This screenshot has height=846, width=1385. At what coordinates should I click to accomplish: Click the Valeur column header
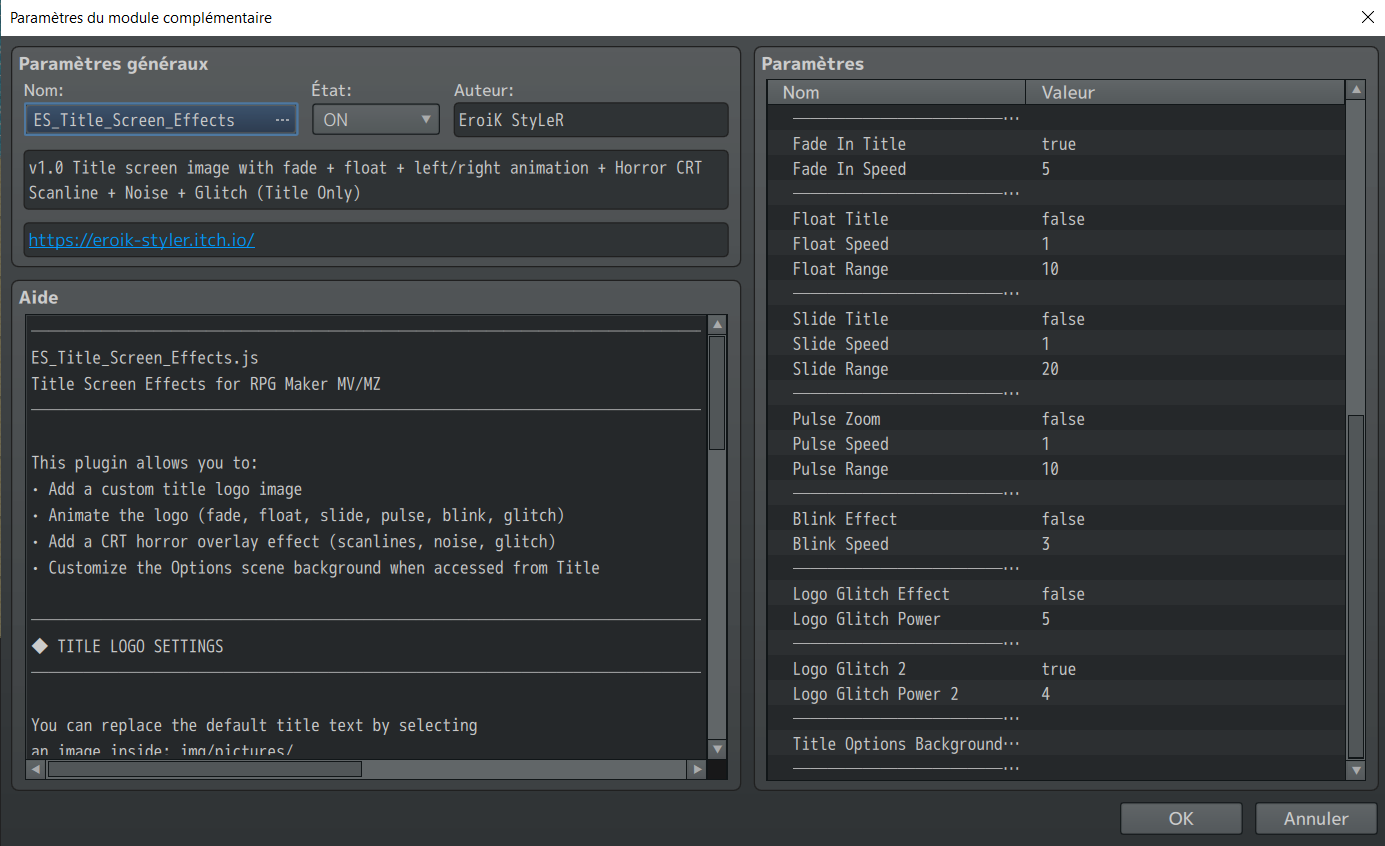click(x=1186, y=93)
